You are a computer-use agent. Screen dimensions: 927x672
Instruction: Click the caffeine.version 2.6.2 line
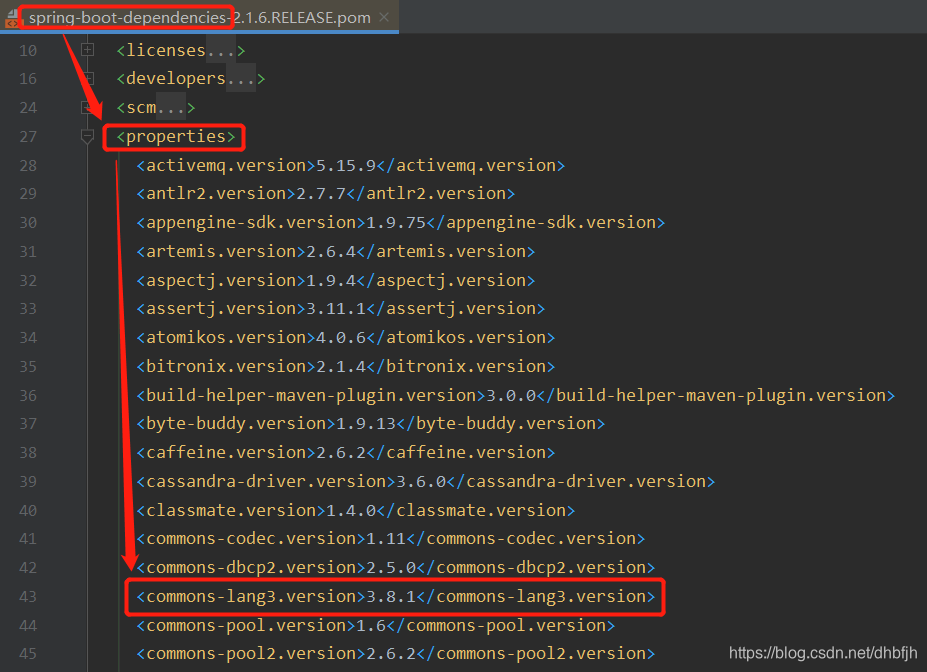(x=346, y=453)
